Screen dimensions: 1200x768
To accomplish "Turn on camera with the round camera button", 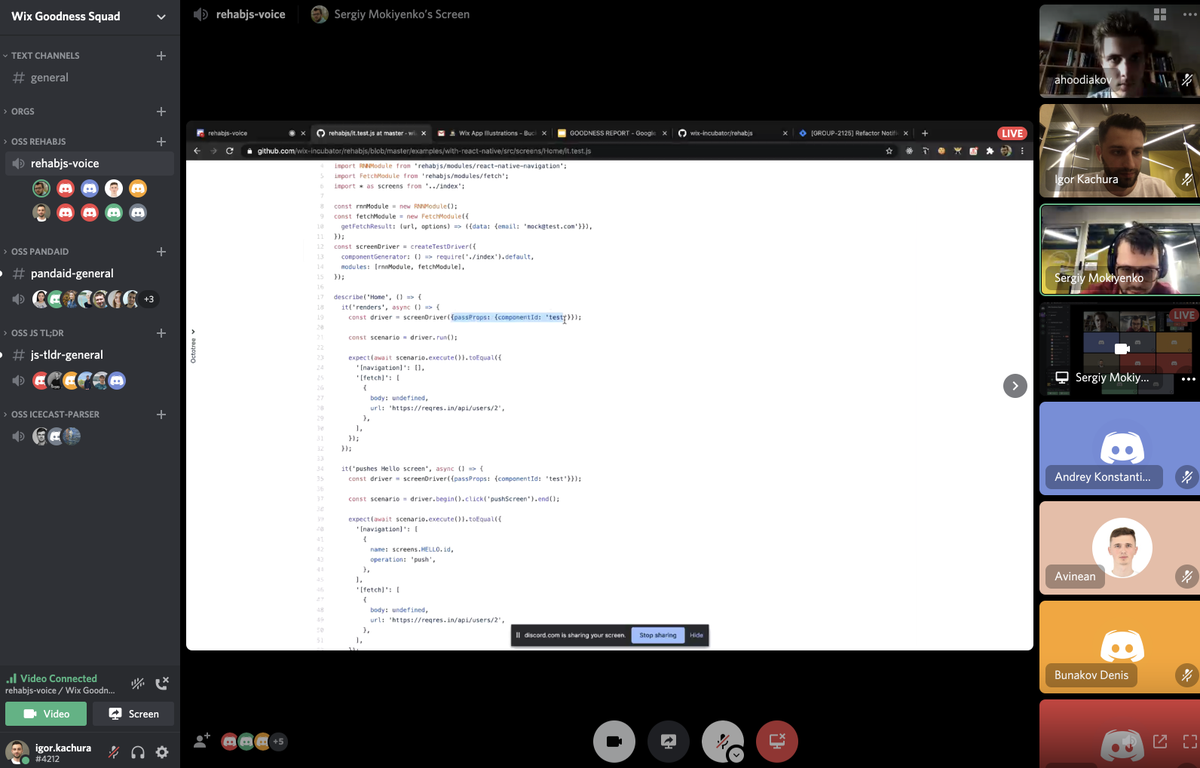I will click(614, 741).
